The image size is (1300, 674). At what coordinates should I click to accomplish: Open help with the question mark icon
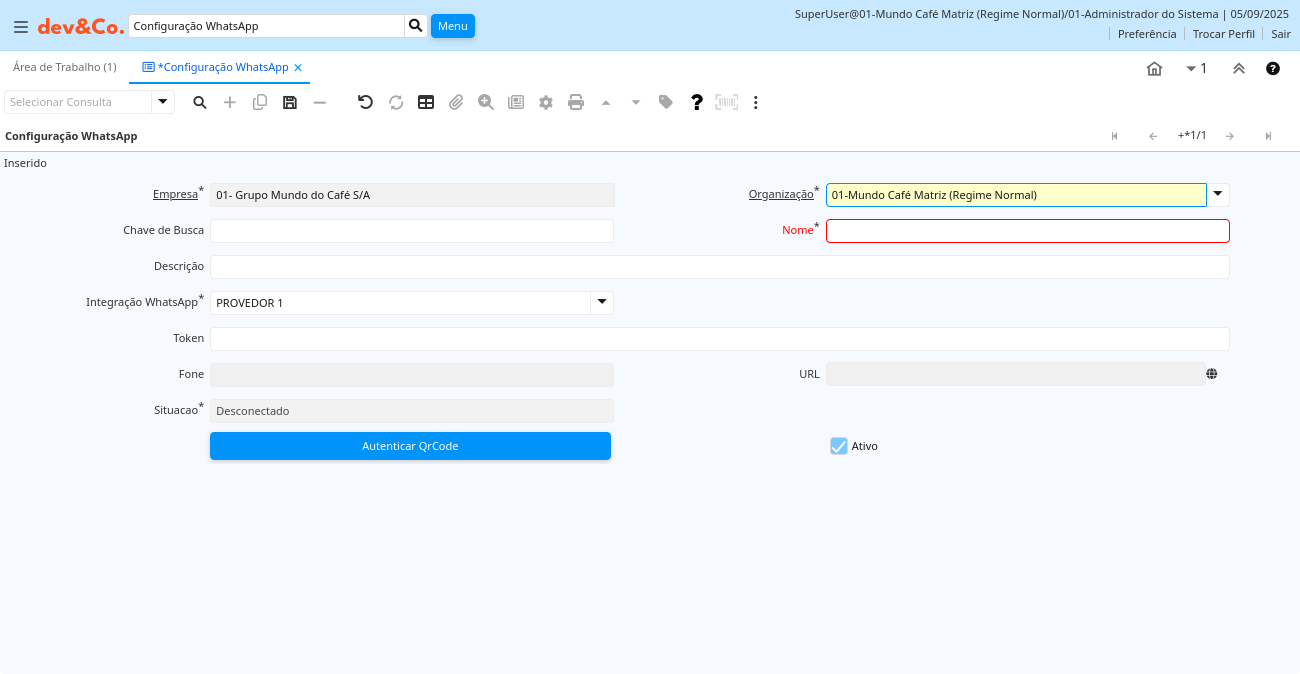tap(697, 102)
